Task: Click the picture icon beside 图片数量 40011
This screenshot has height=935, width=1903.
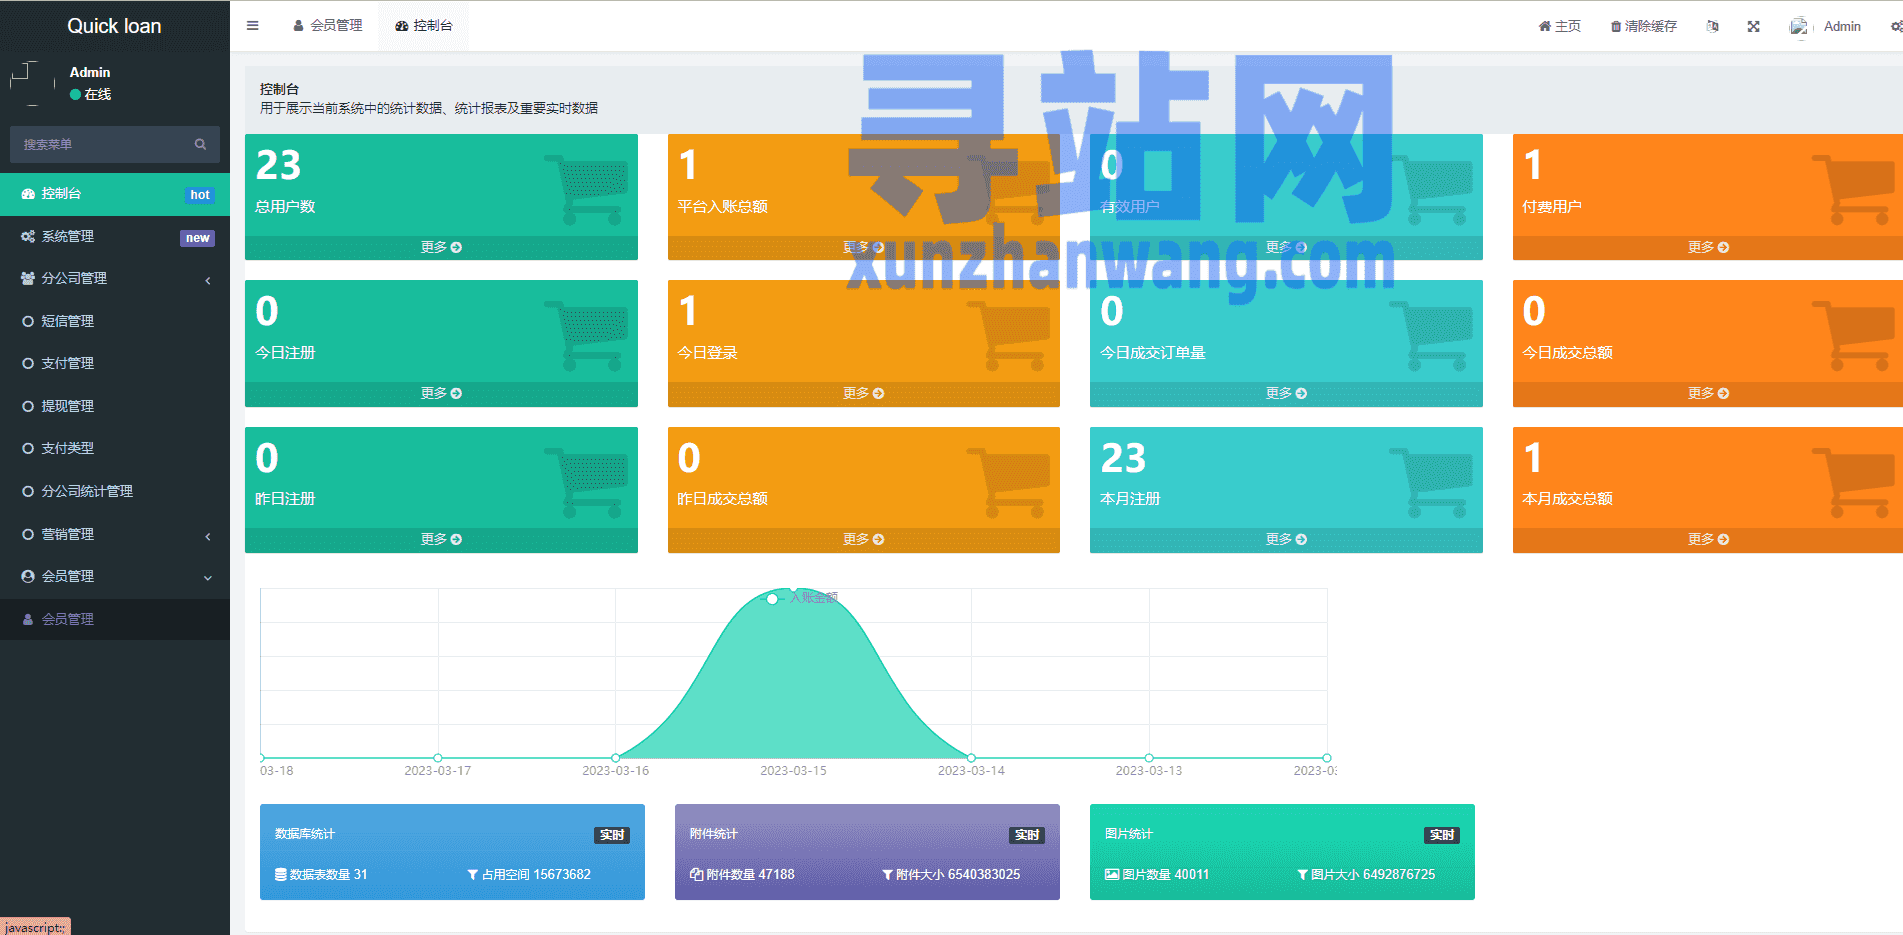Action: (1112, 875)
